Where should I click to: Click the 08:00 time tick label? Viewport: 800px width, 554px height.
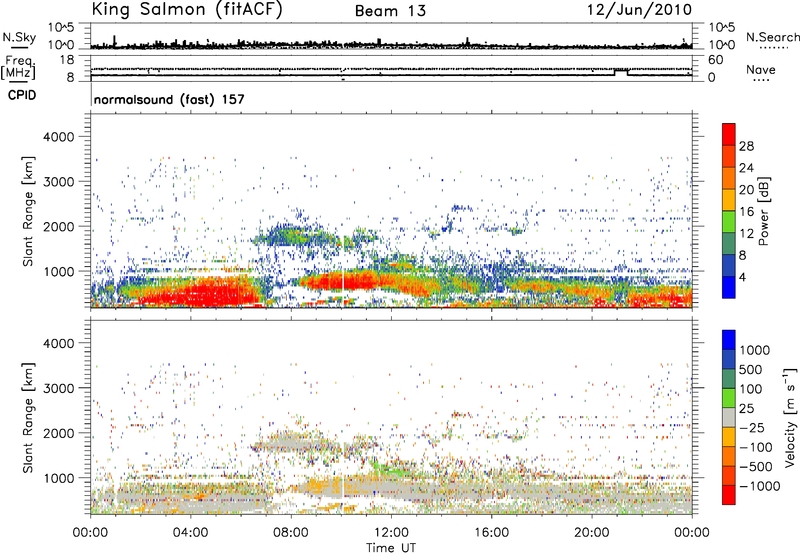pyautogui.click(x=291, y=533)
